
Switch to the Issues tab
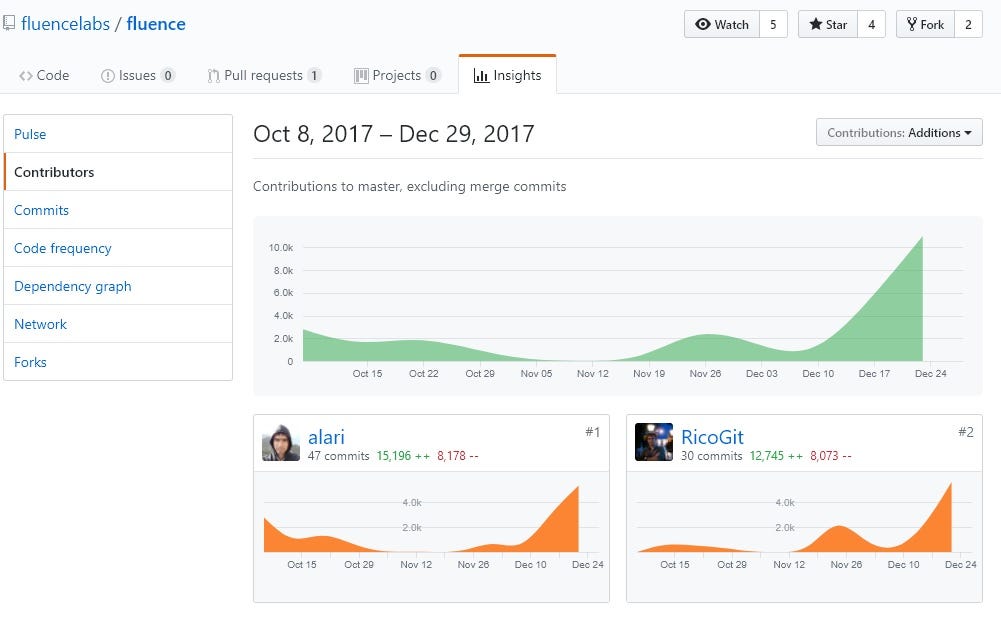tap(137, 75)
